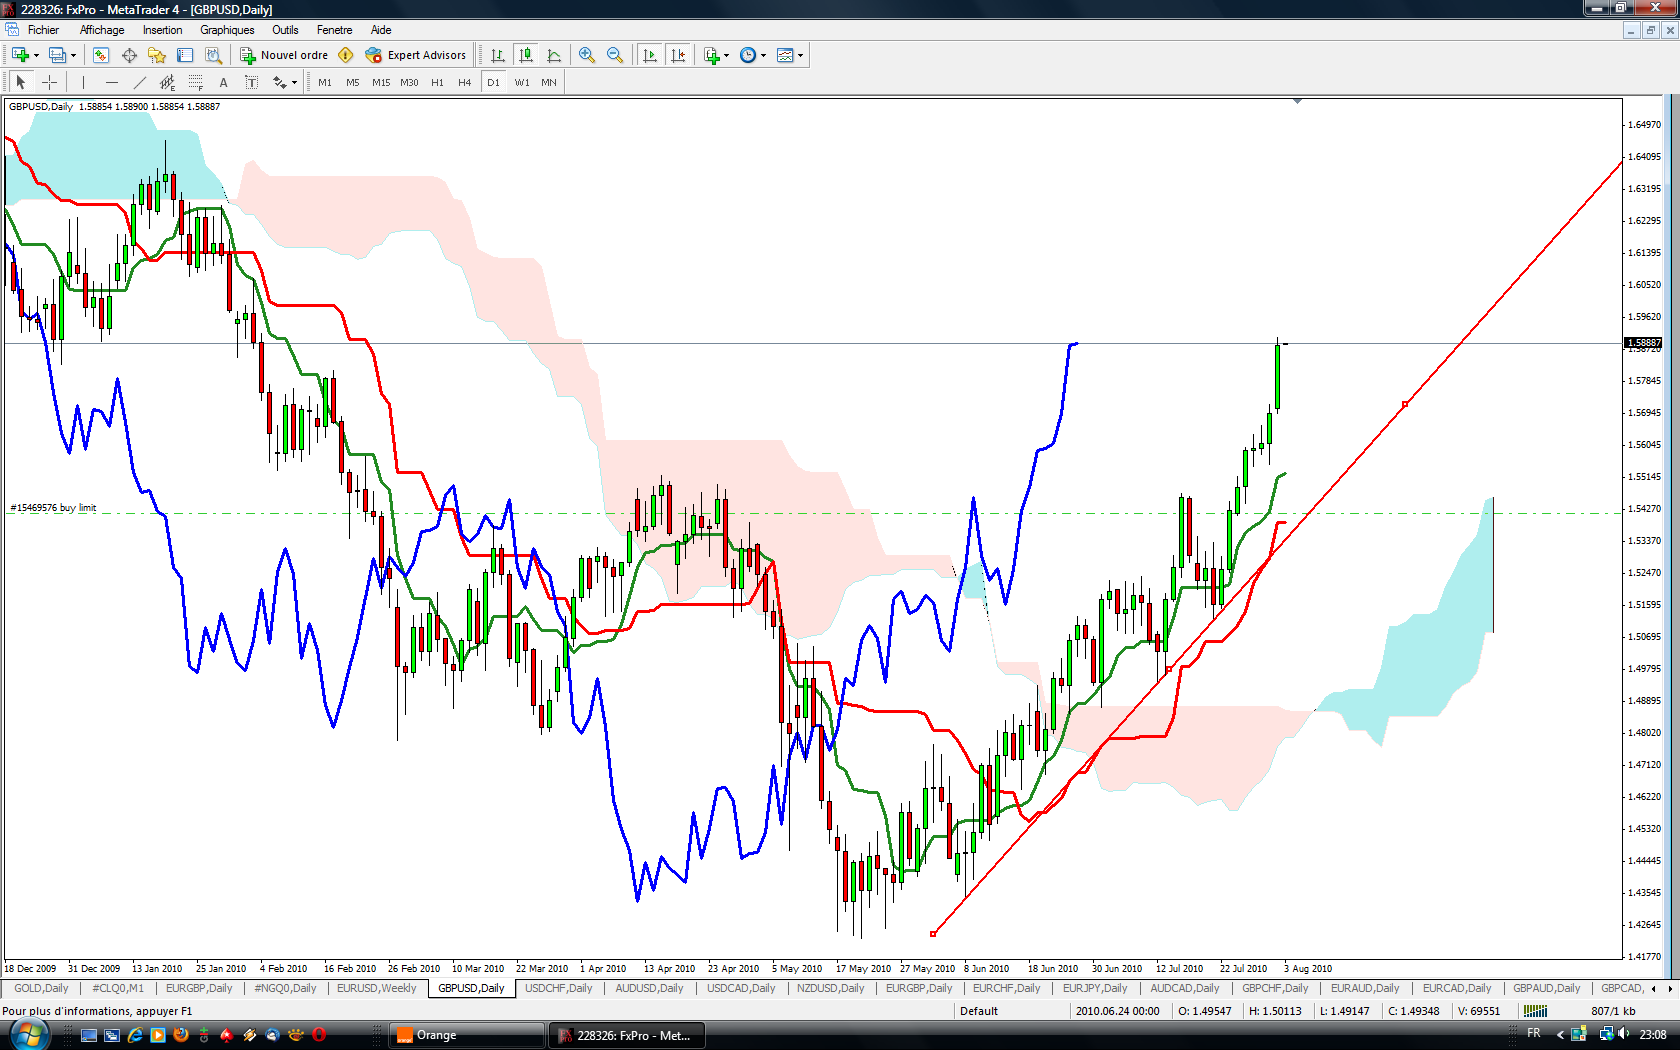Zoom in on the chart
The image size is (1680, 1050).
tap(587, 55)
